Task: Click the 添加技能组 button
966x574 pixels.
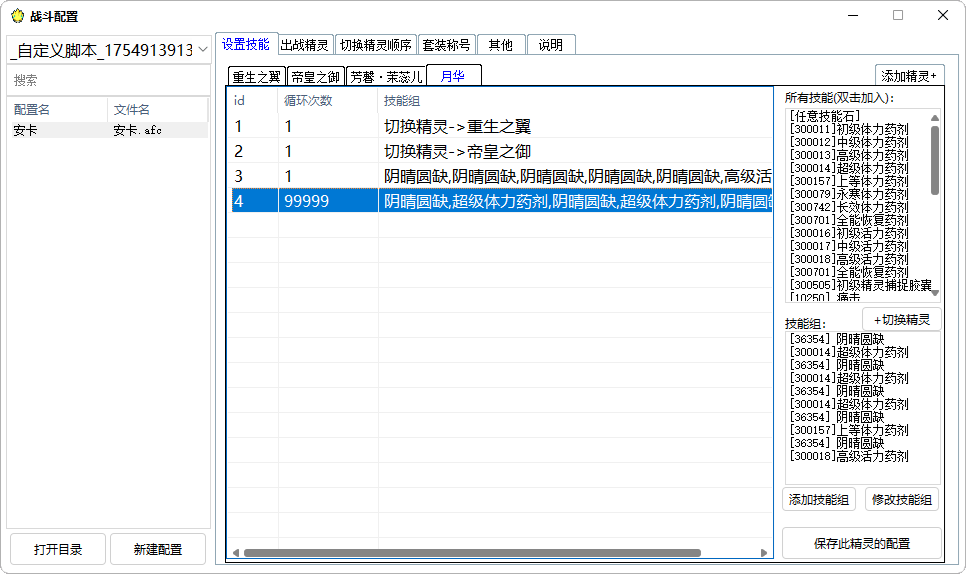Action: pos(819,499)
